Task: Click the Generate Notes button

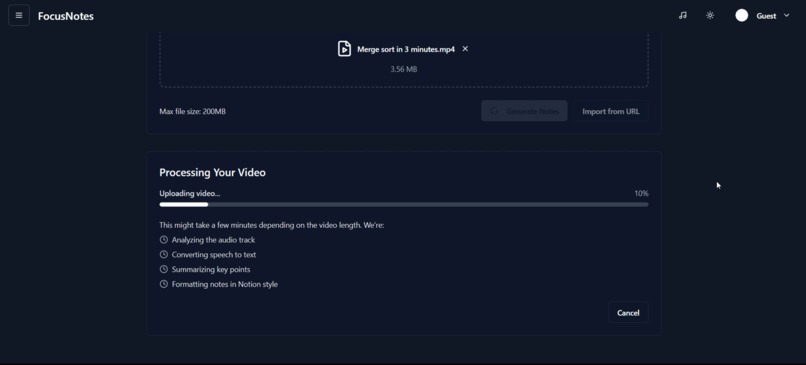Action: click(x=524, y=111)
